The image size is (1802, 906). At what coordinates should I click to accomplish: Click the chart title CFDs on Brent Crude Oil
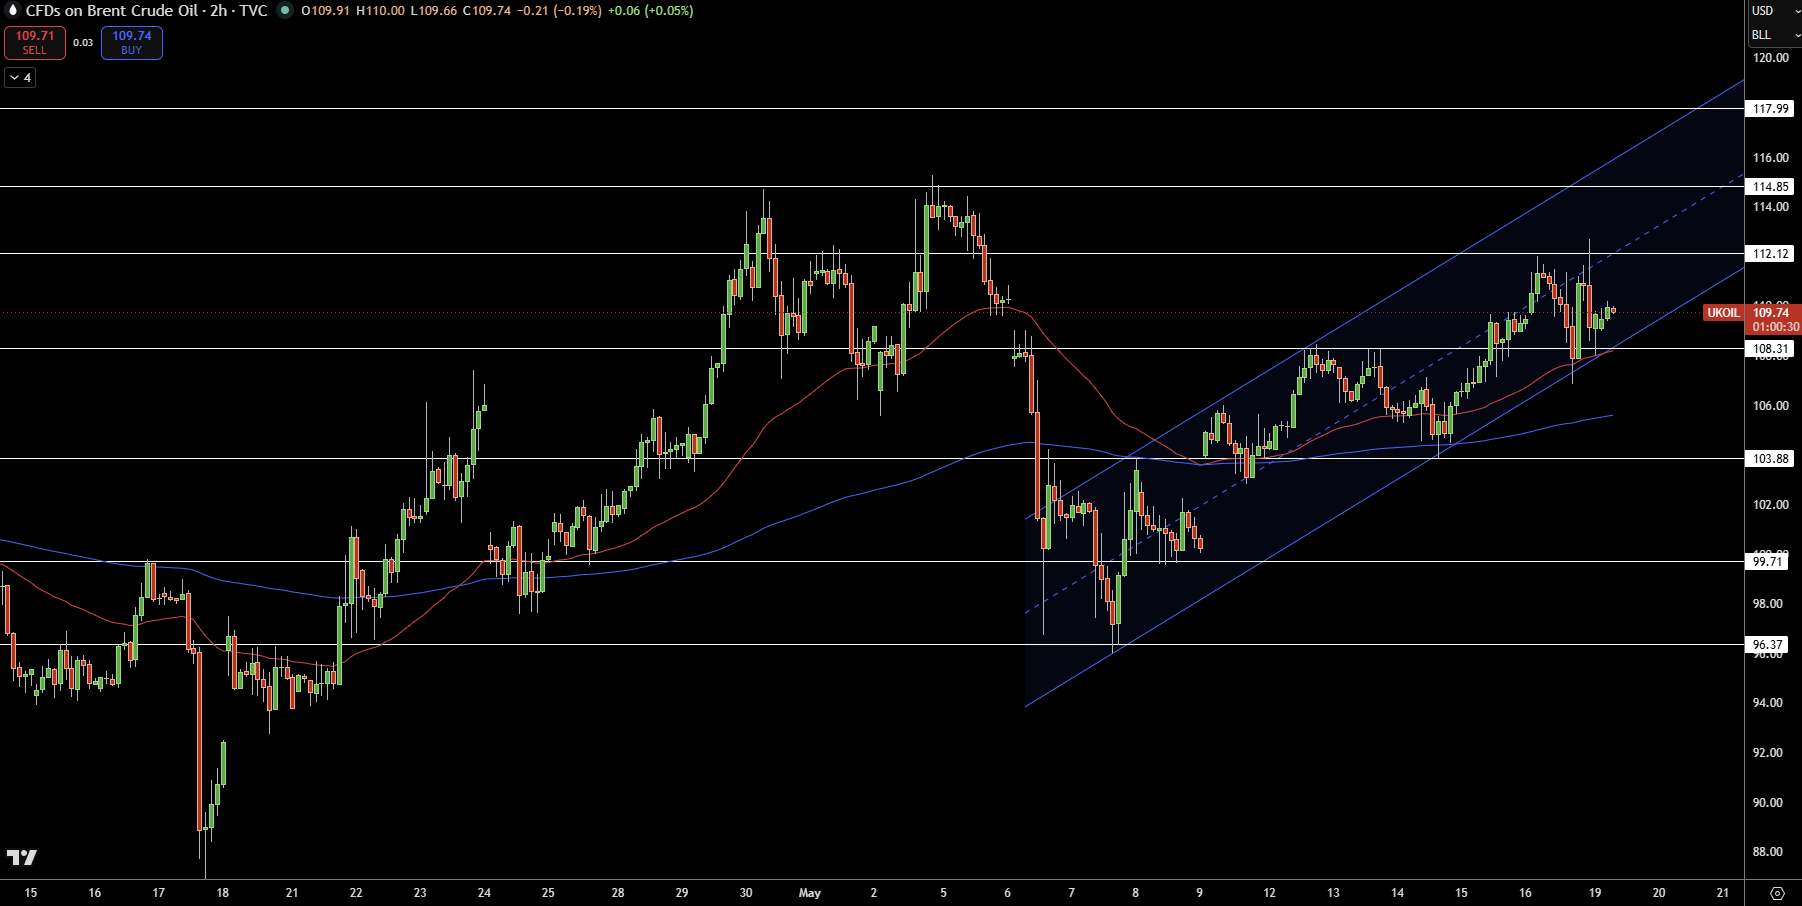click(112, 11)
